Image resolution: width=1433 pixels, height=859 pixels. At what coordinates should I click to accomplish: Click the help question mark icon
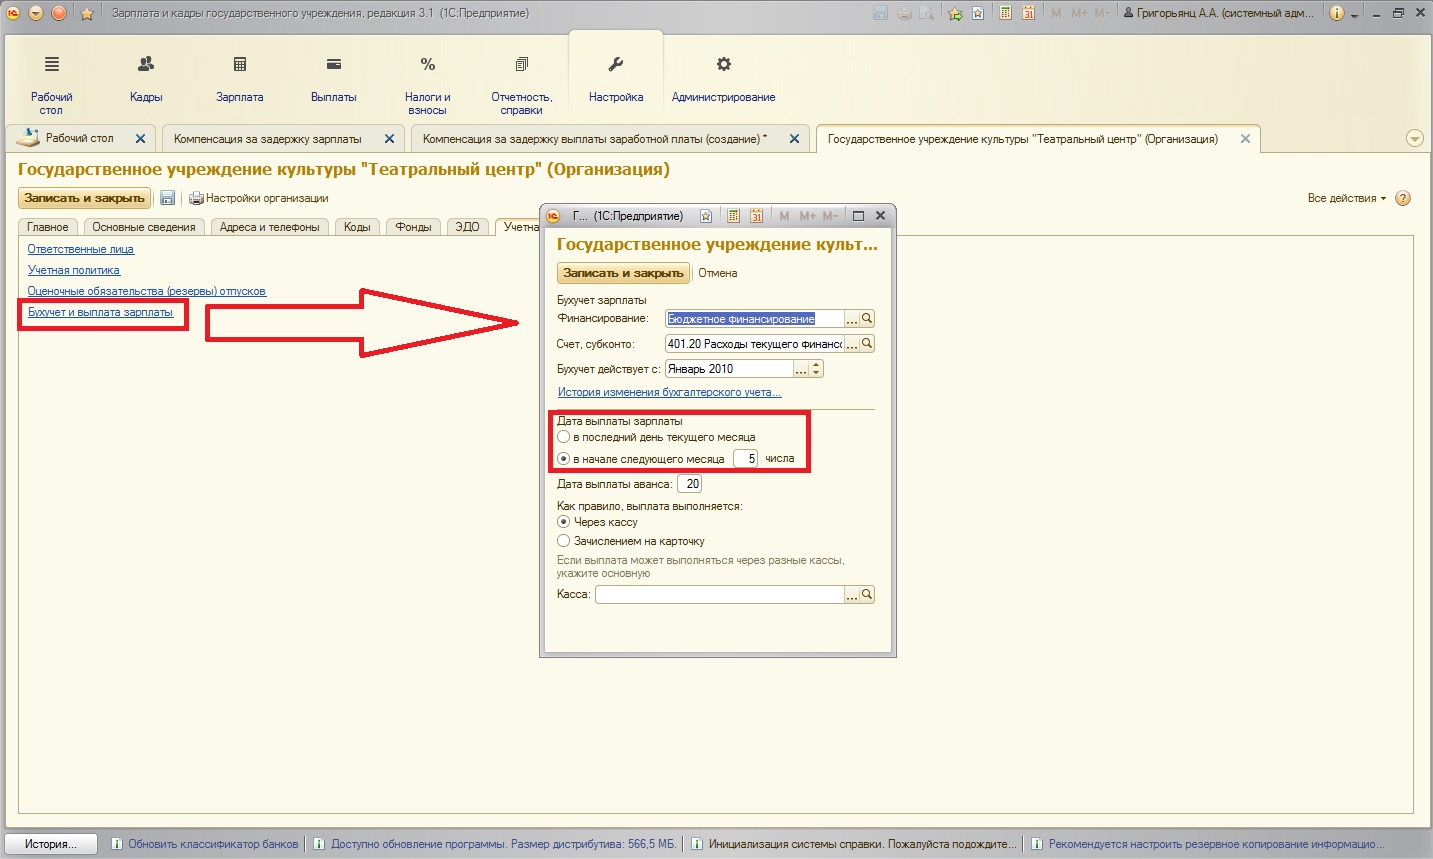1403,198
